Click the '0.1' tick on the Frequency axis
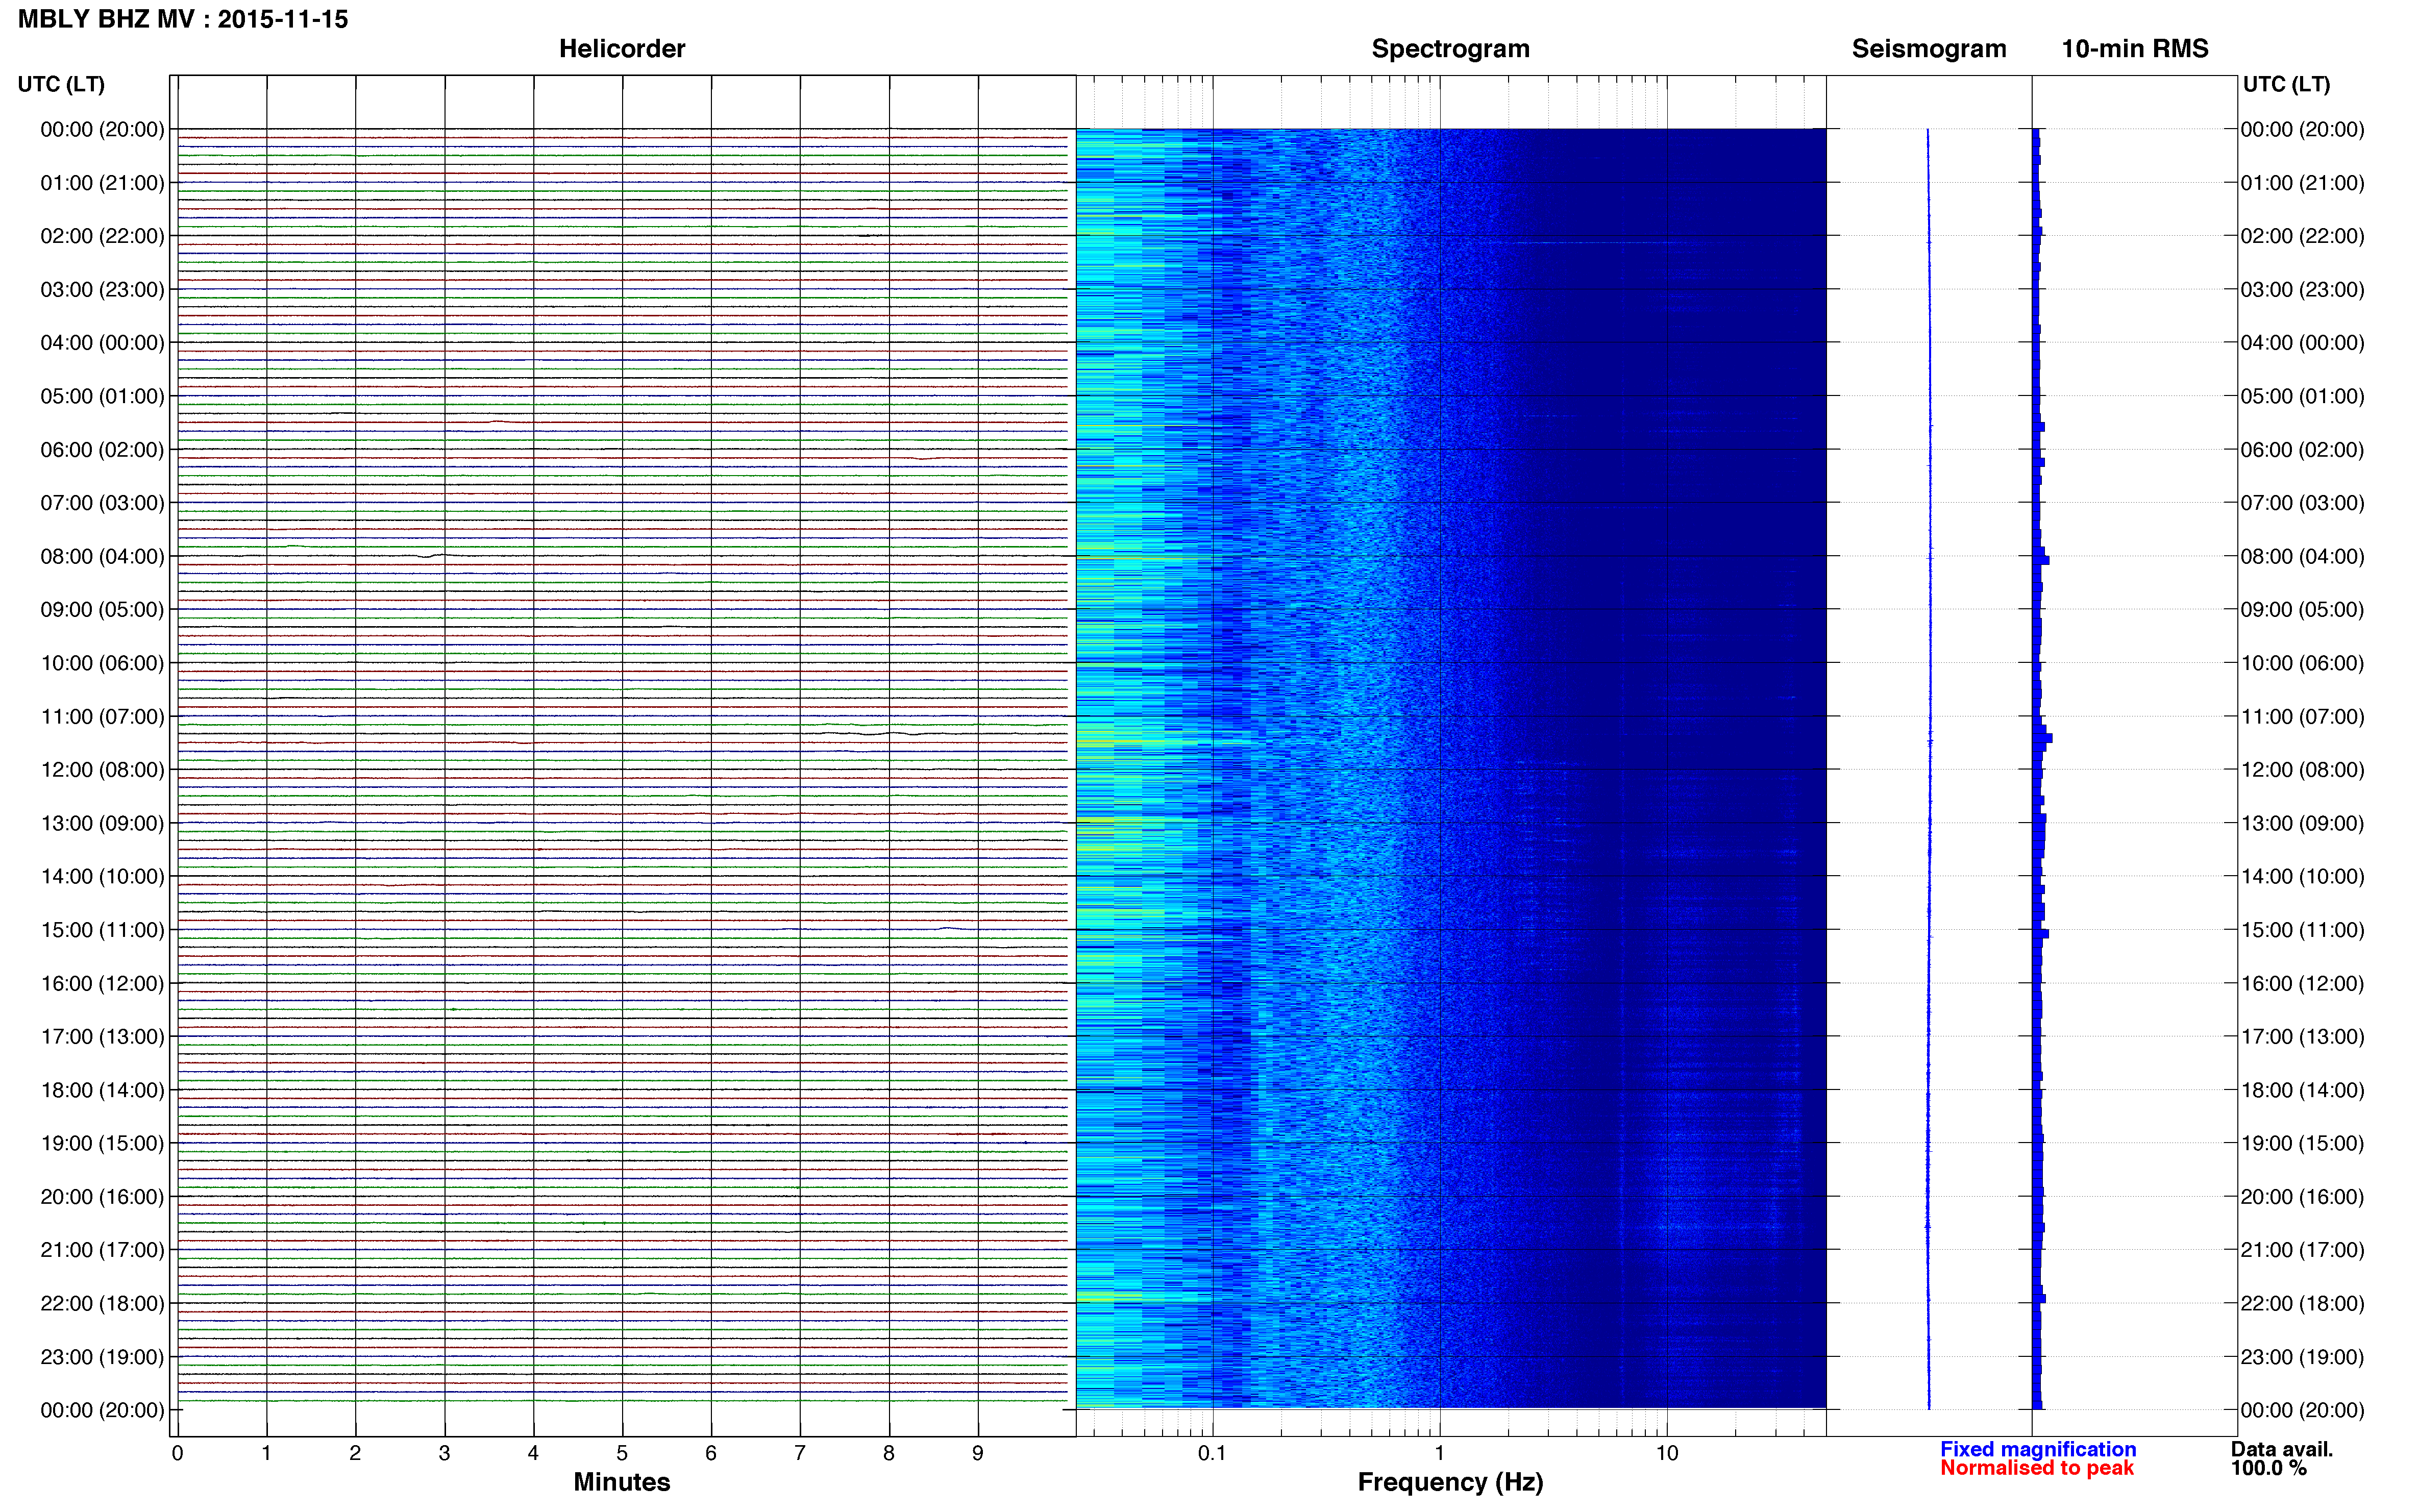The width and height of the screenshot is (2419, 1512). click(x=1212, y=1453)
